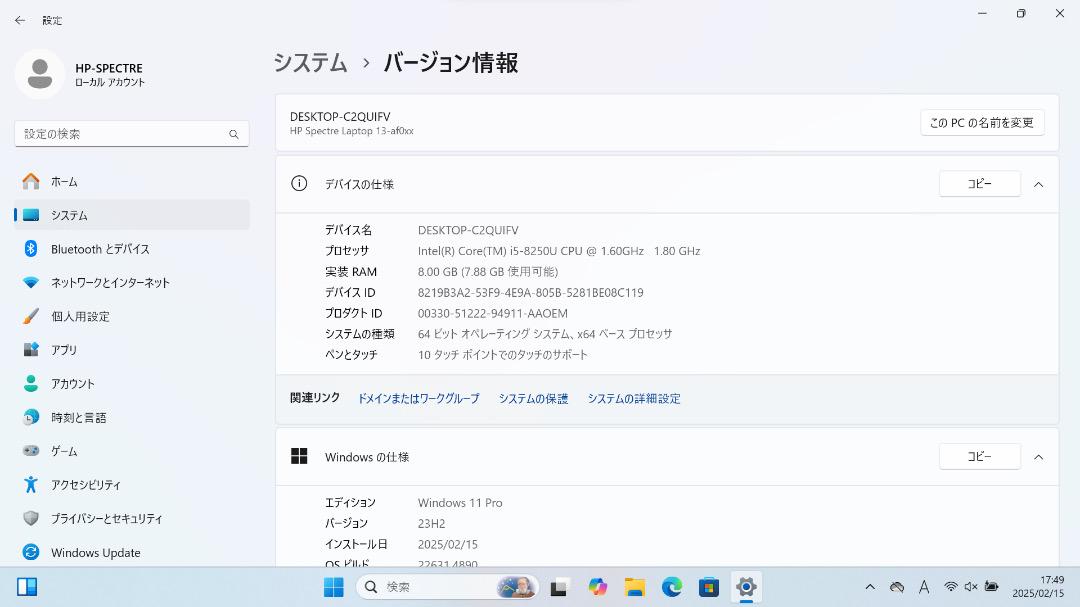Open Gaming settings in the sidebar
Screen dimensions: 1080x607
click(x=132, y=451)
